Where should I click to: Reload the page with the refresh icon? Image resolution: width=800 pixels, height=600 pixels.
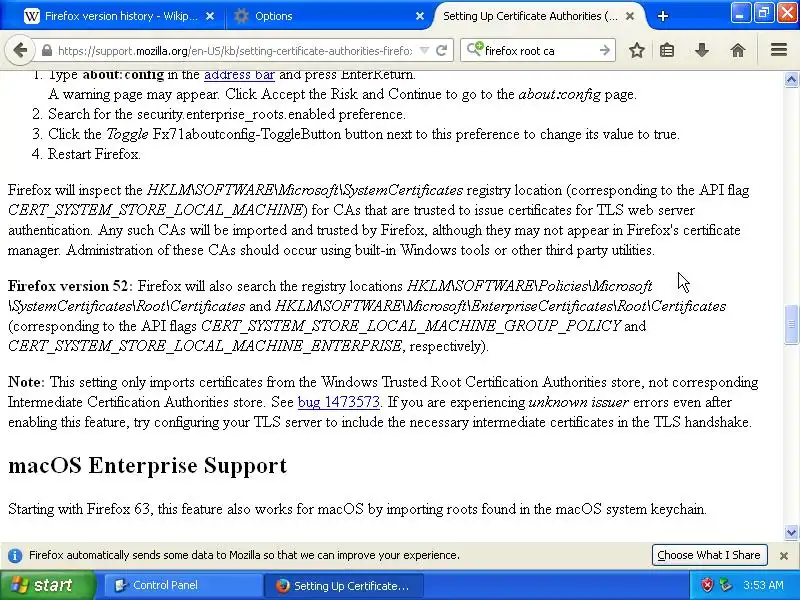[442, 51]
